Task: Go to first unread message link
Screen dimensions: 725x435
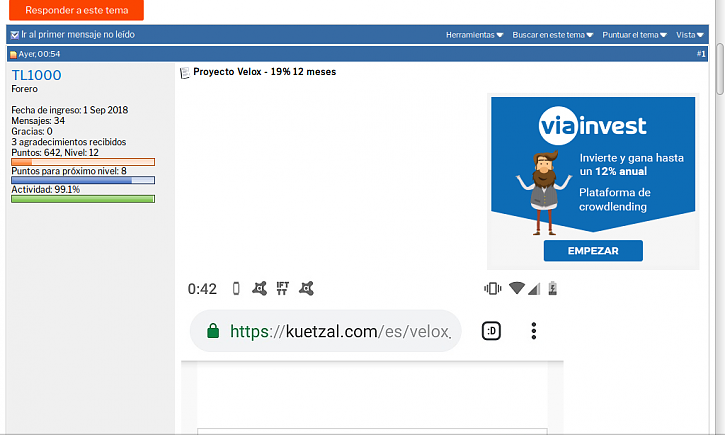Action: pos(78,35)
